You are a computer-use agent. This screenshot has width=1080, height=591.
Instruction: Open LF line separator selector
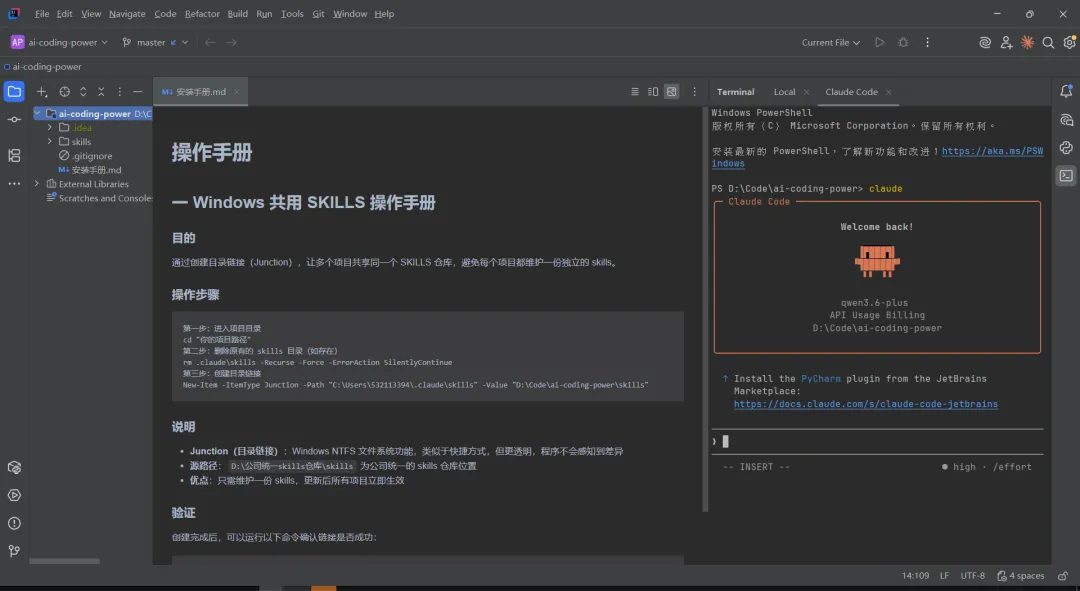tap(944, 576)
